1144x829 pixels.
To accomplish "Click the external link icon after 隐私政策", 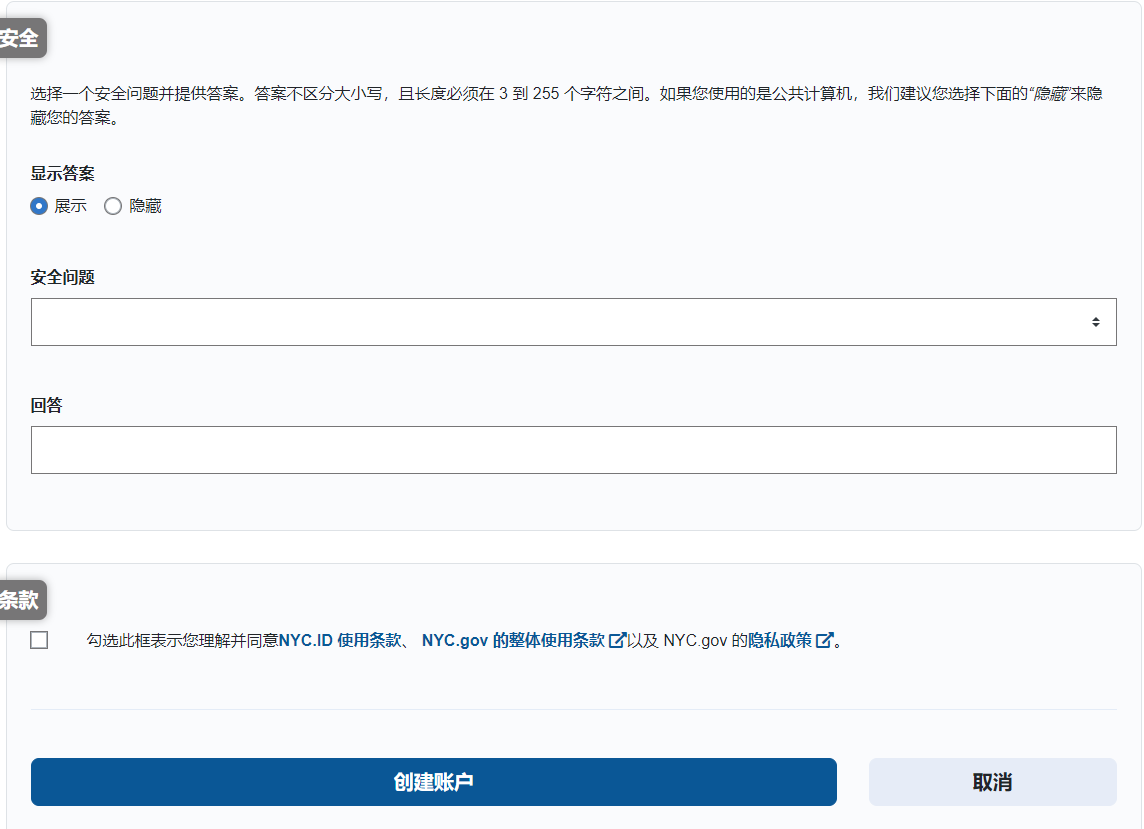I will coord(824,640).
